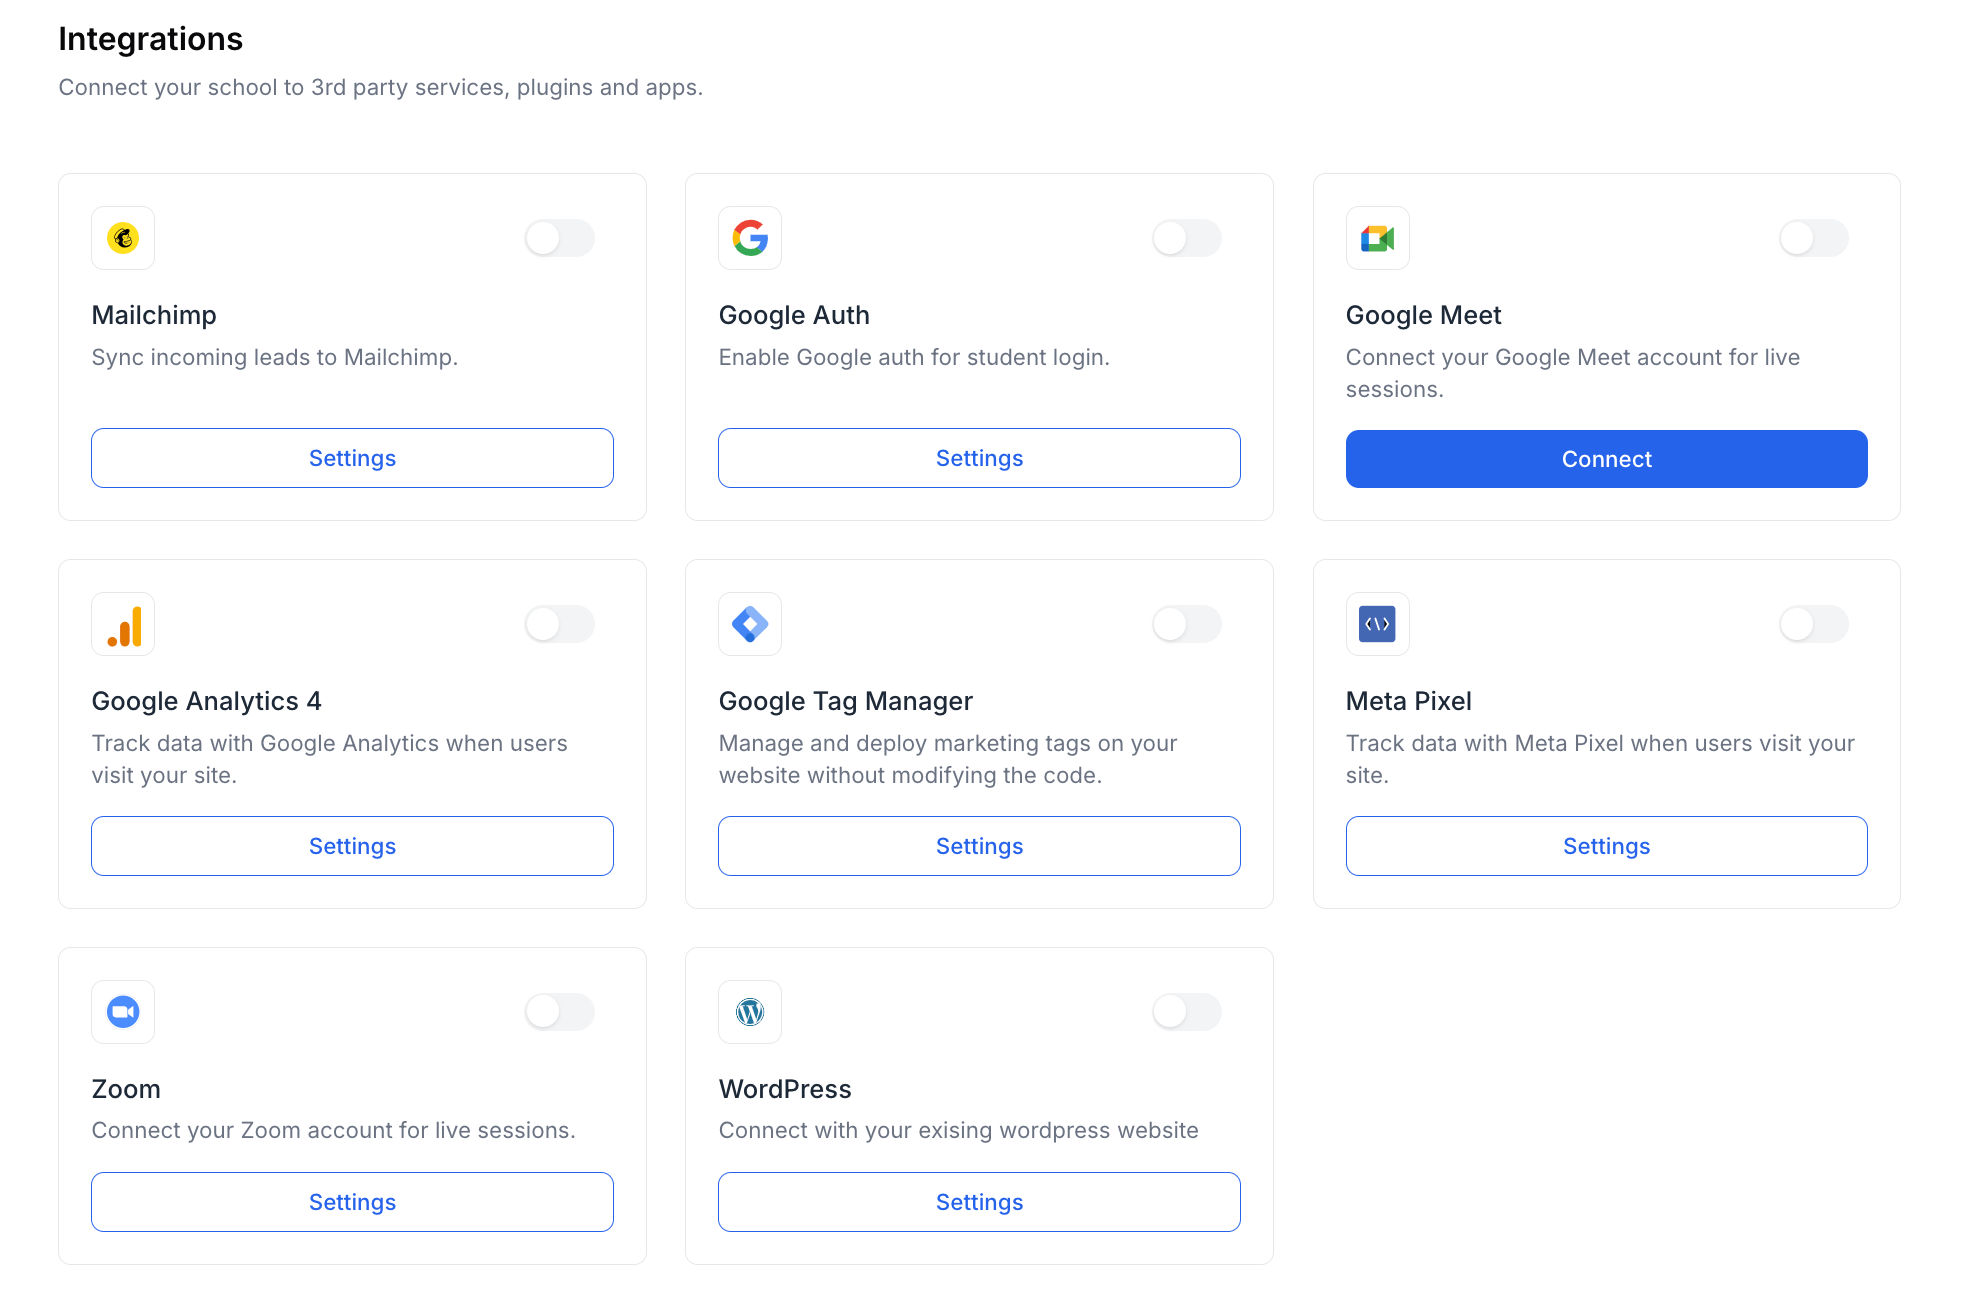Click the Google Meet camera icon
The width and height of the screenshot is (1970, 1294).
[1377, 238]
